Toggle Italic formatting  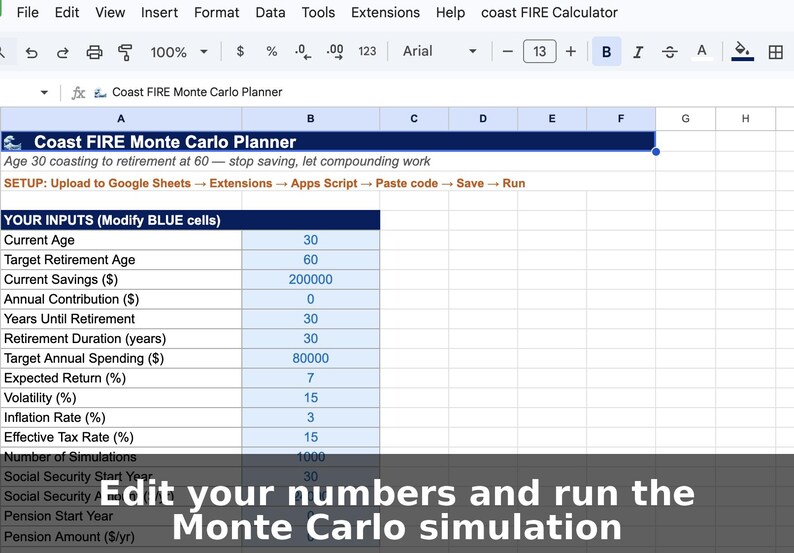point(638,52)
